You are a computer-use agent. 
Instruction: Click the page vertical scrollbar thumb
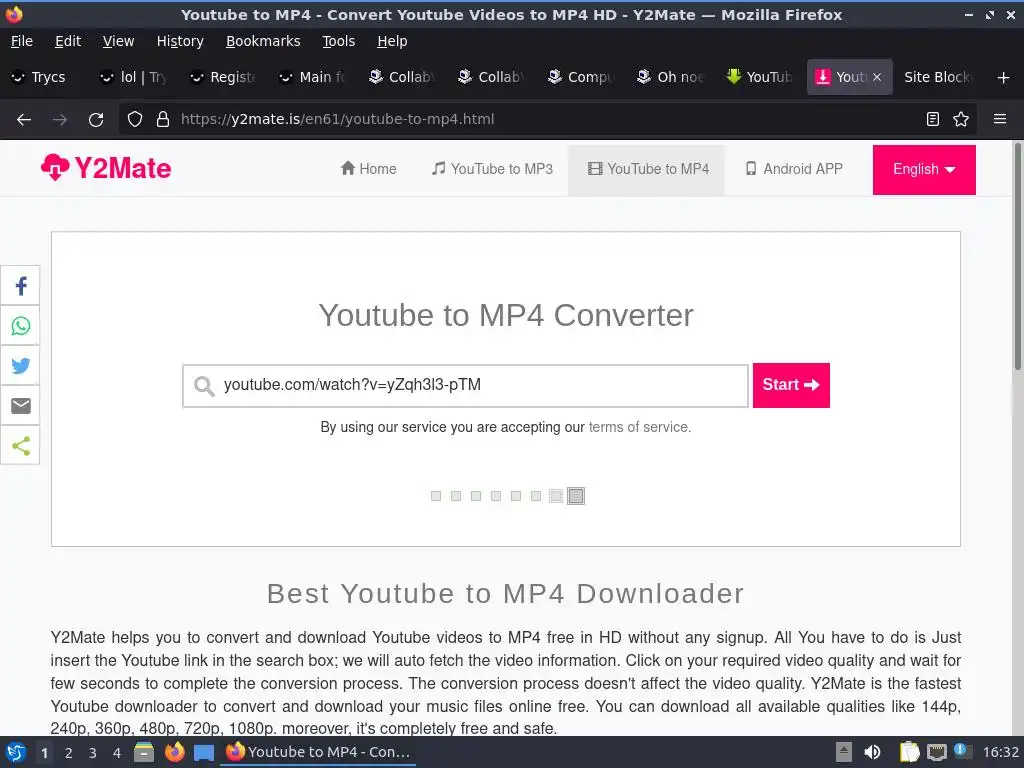pyautogui.click(x=1017, y=257)
